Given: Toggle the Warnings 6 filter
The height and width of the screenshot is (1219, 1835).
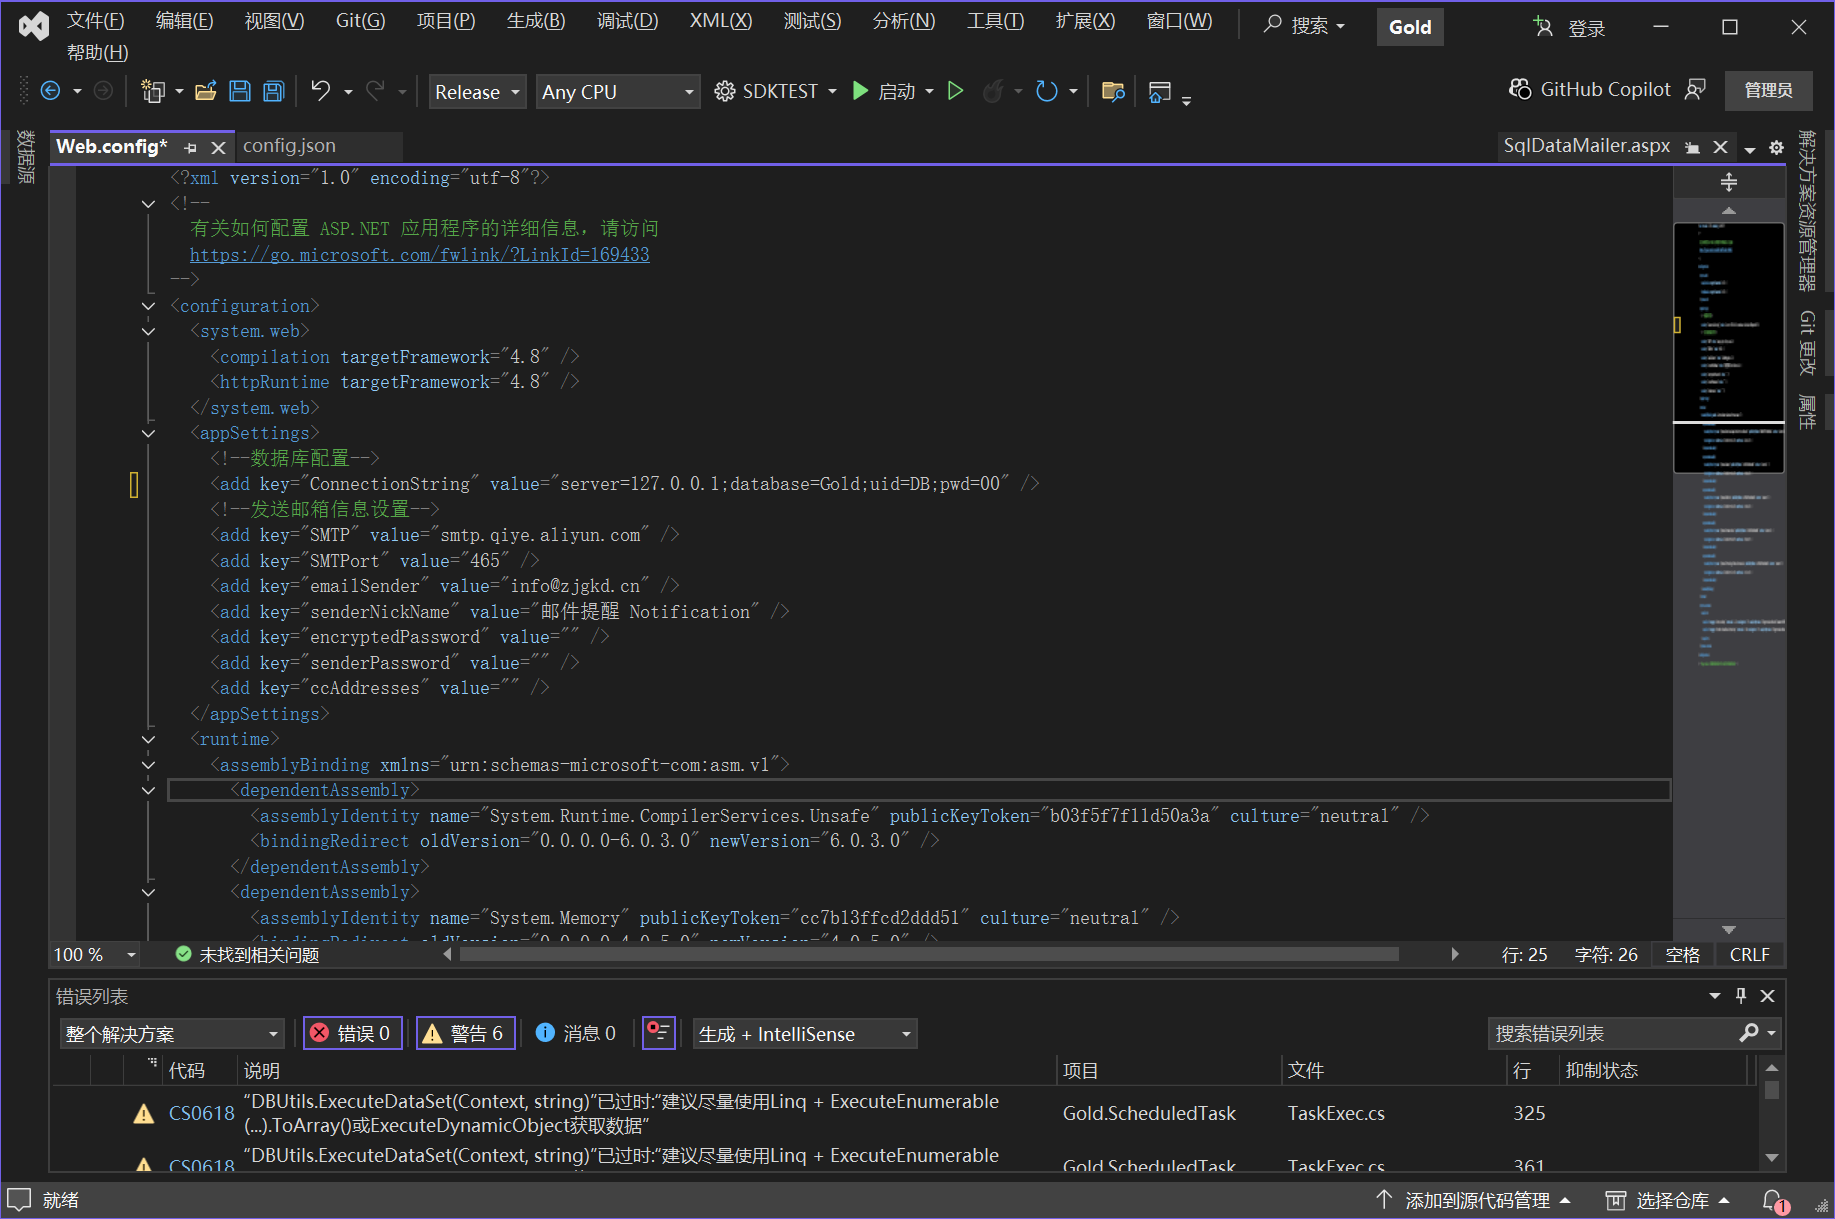Looking at the screenshot, I should tap(465, 1033).
